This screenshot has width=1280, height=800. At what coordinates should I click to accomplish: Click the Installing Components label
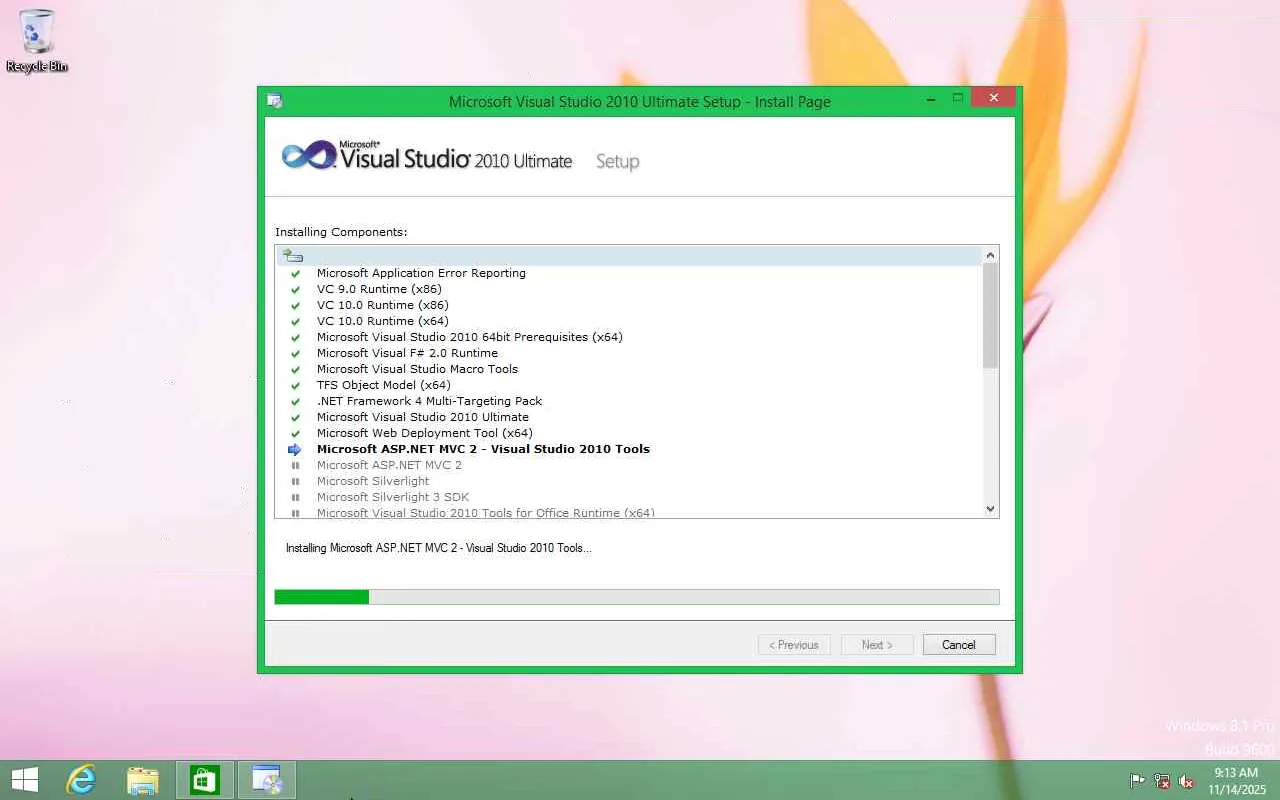click(341, 232)
